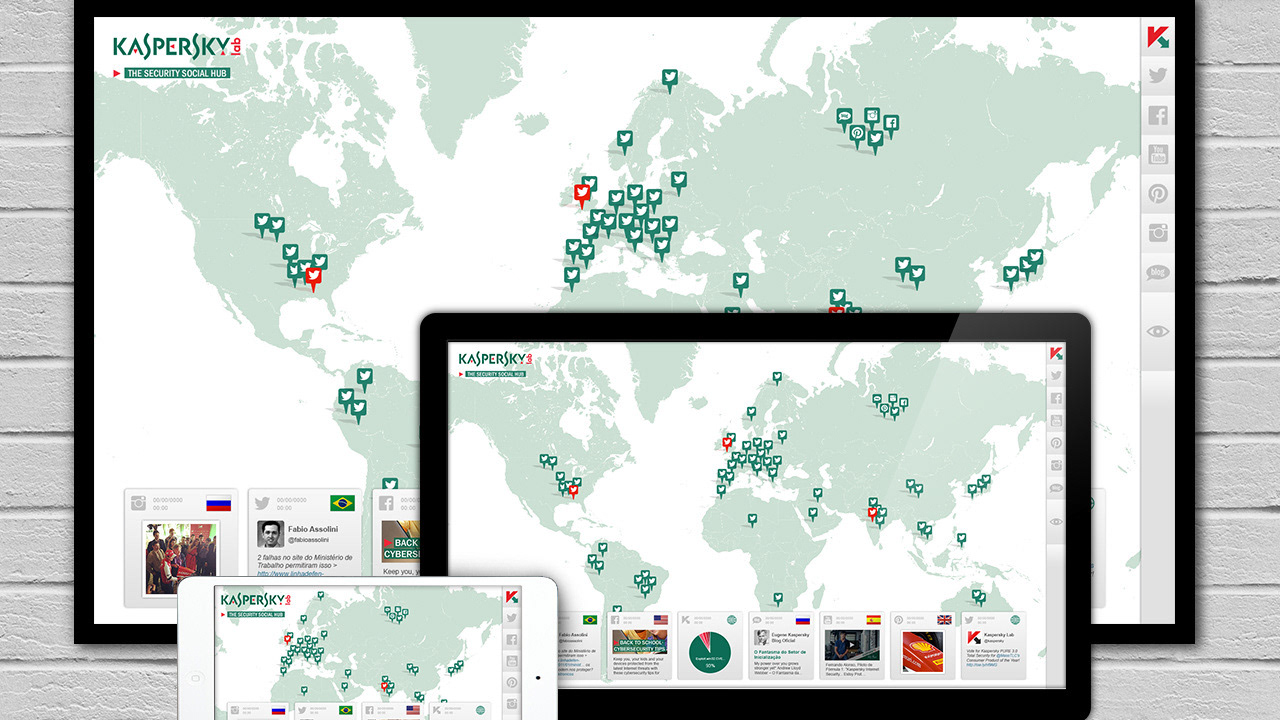
Task: Open the northern Scandinavia Twitter pin on large monitor
Action: tap(669, 79)
